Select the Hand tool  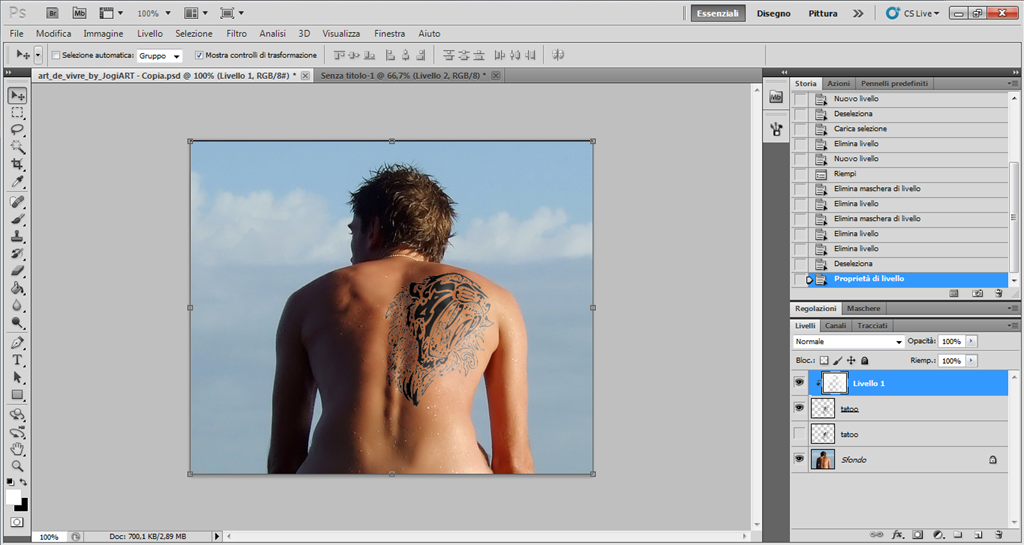pos(18,448)
